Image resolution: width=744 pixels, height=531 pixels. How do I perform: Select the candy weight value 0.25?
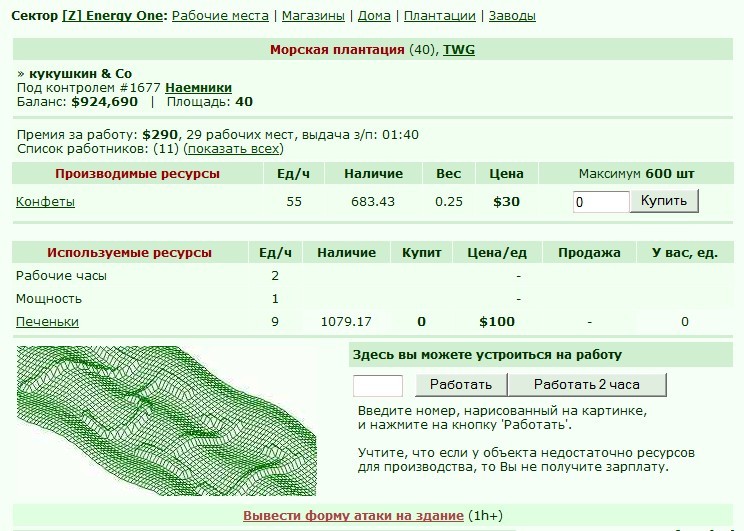coord(449,202)
